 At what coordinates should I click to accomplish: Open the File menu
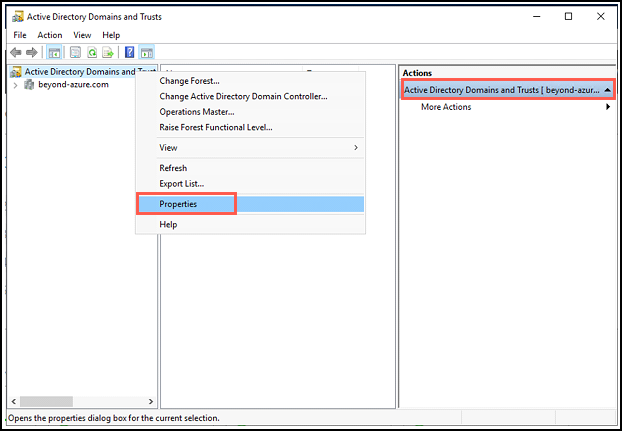tap(20, 35)
